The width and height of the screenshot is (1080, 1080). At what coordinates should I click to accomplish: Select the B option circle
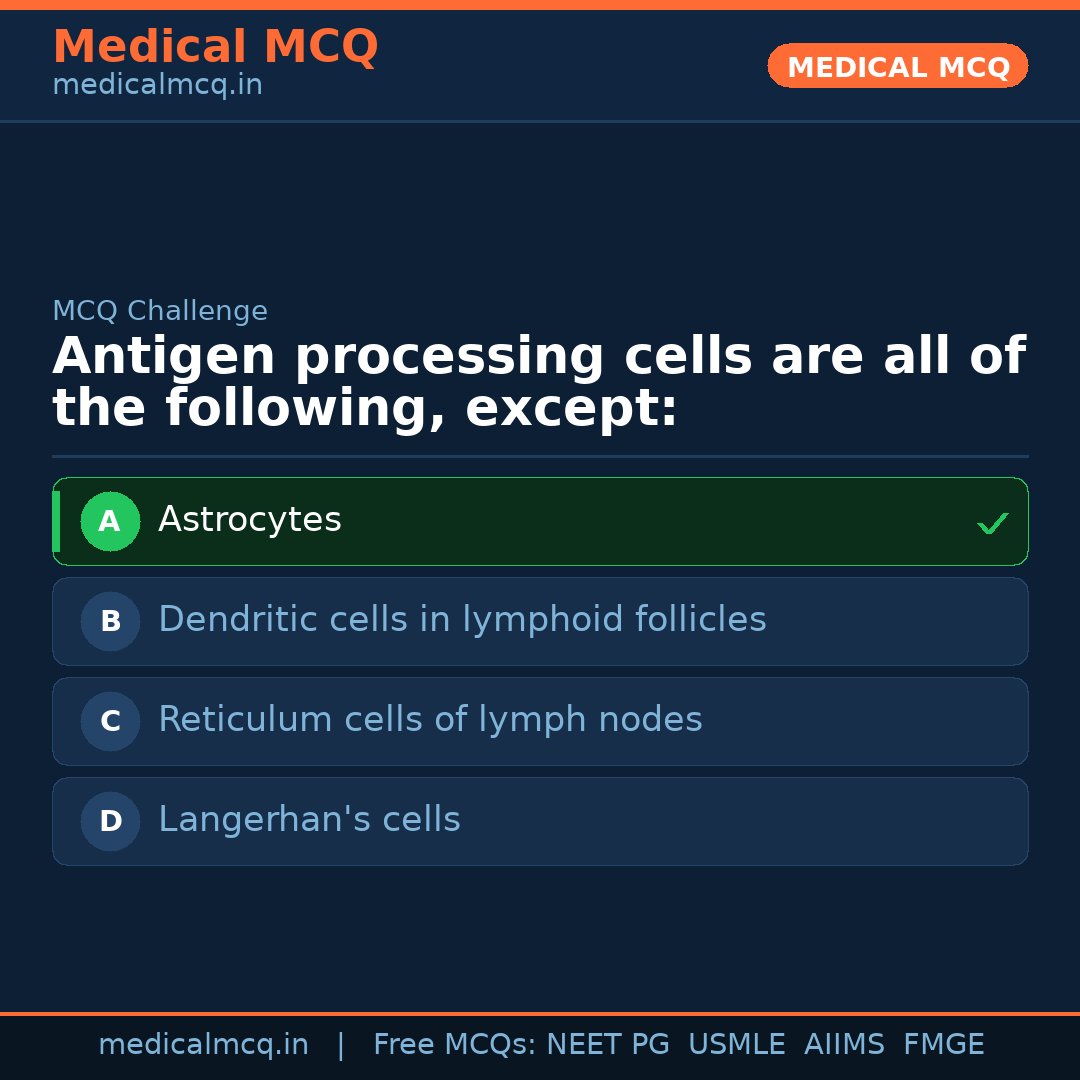110,621
